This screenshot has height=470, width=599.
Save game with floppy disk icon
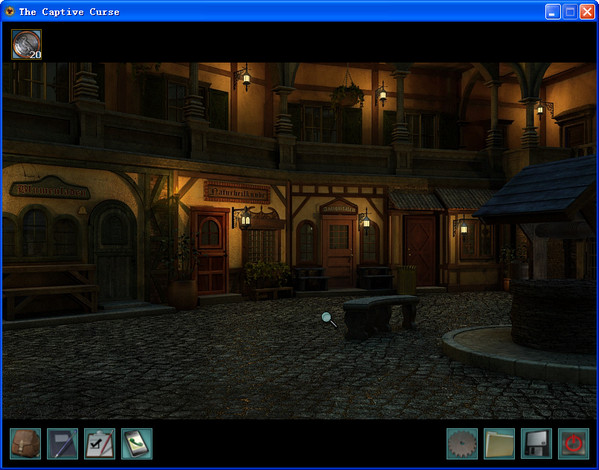click(x=536, y=444)
